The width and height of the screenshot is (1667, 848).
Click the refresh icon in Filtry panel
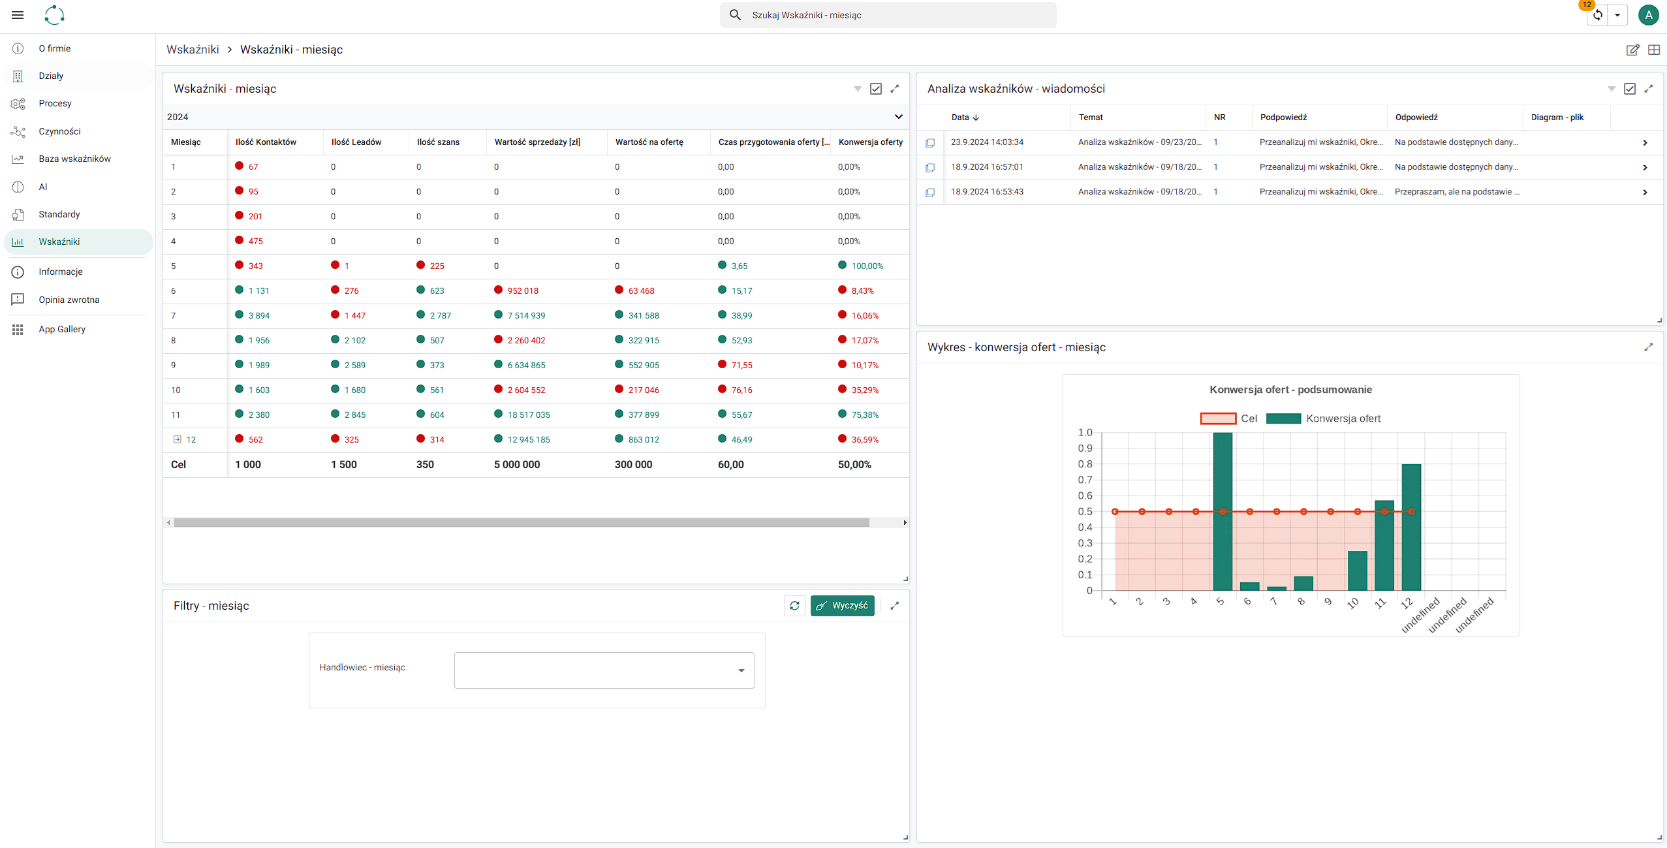click(x=795, y=606)
